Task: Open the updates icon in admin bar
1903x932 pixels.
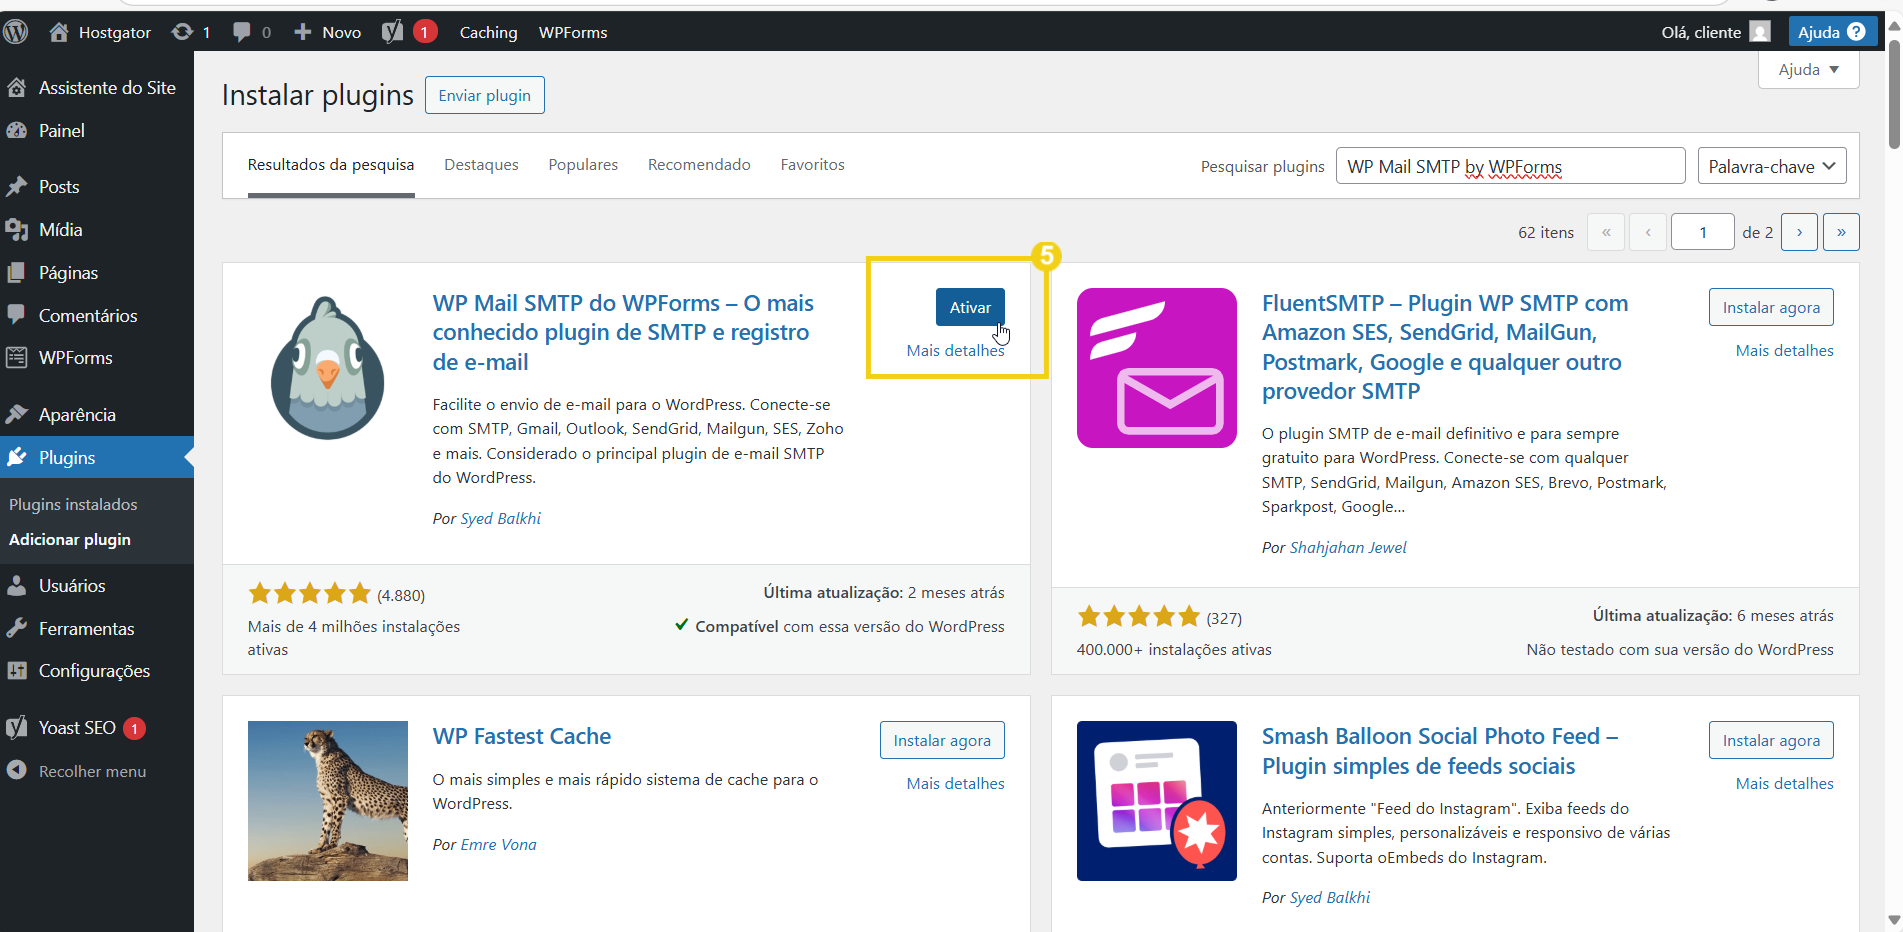Action: point(190,32)
